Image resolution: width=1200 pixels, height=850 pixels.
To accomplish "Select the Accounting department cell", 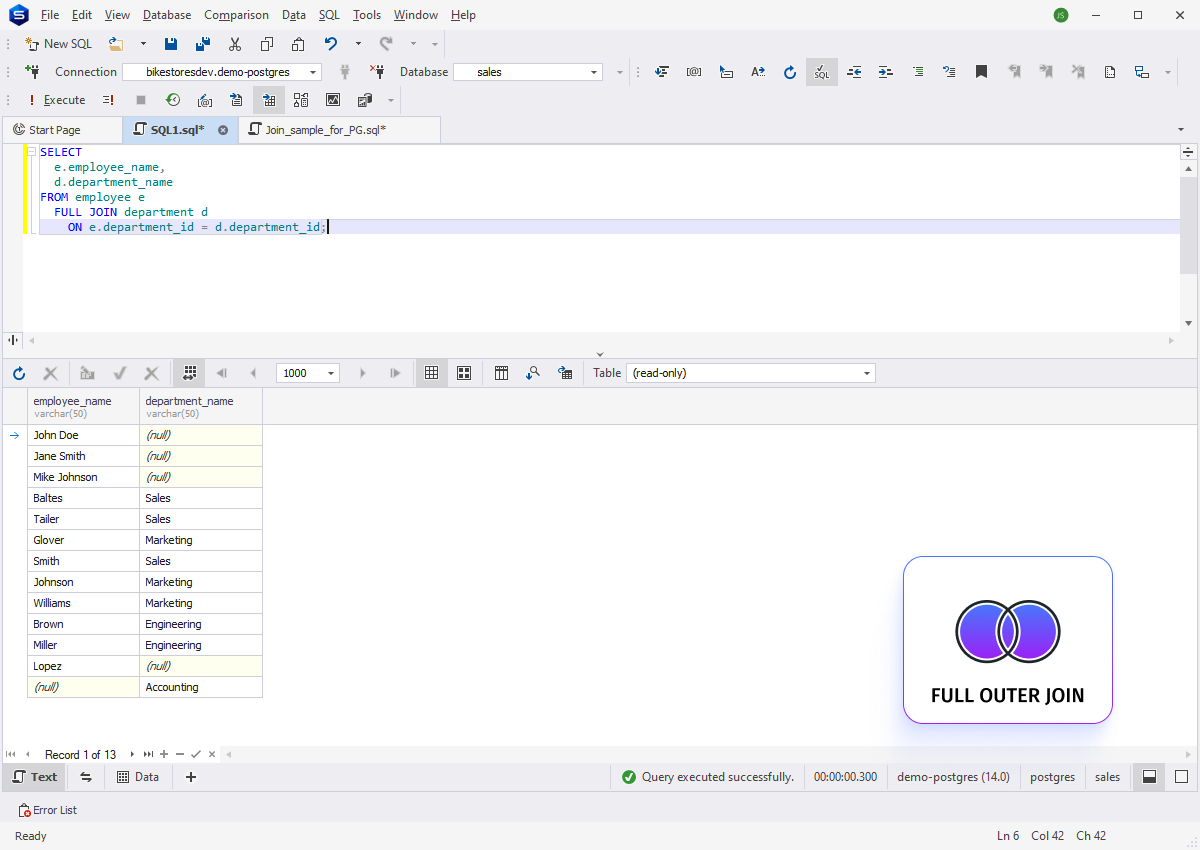I will pos(201,687).
